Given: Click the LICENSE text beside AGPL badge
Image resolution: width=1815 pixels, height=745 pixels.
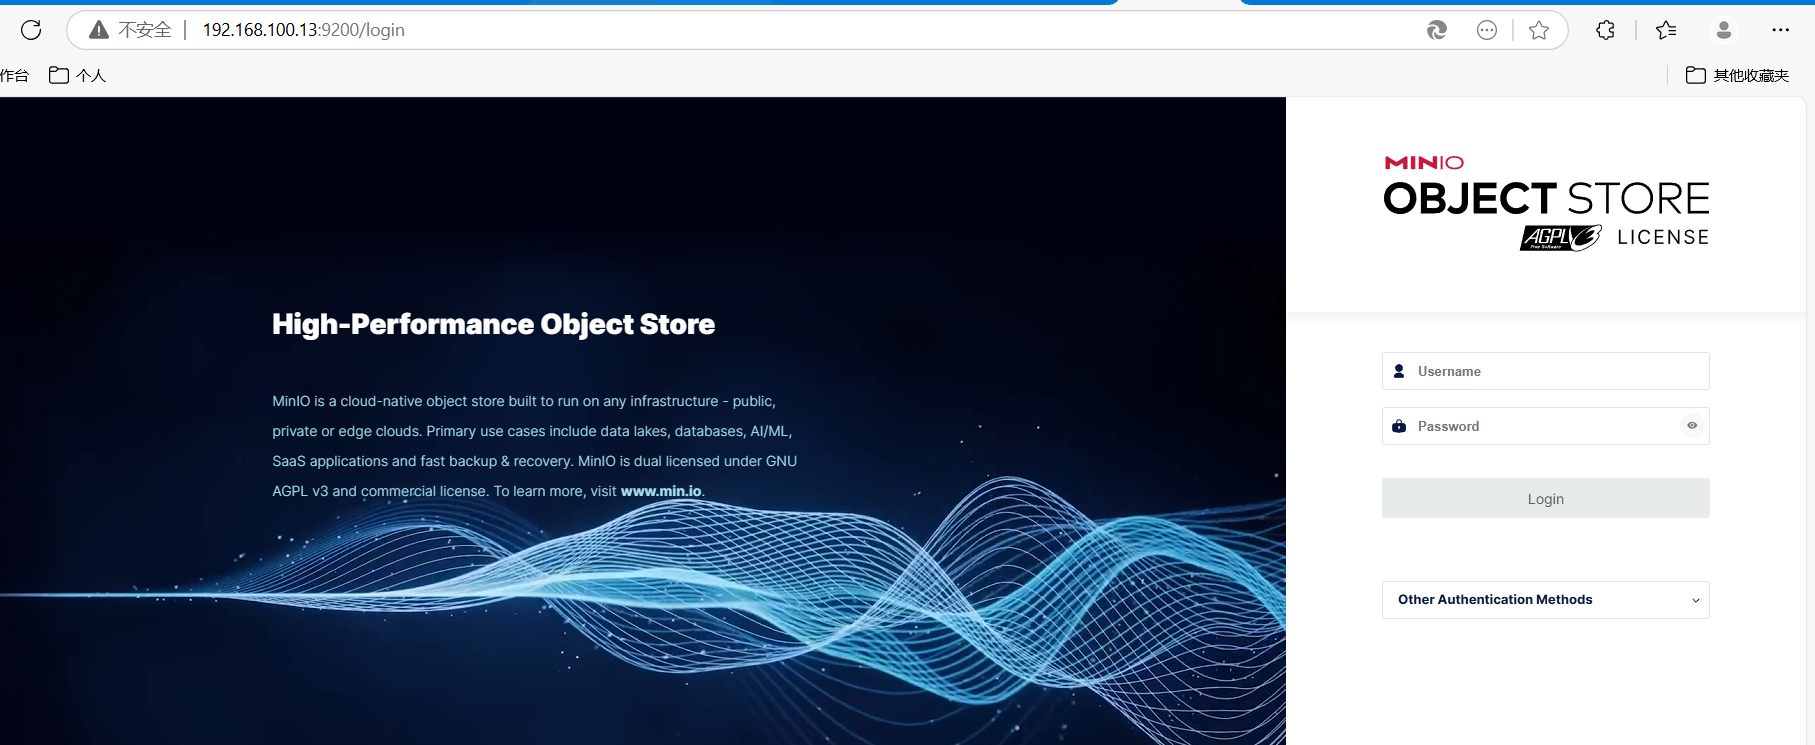Looking at the screenshot, I should pos(1663,237).
